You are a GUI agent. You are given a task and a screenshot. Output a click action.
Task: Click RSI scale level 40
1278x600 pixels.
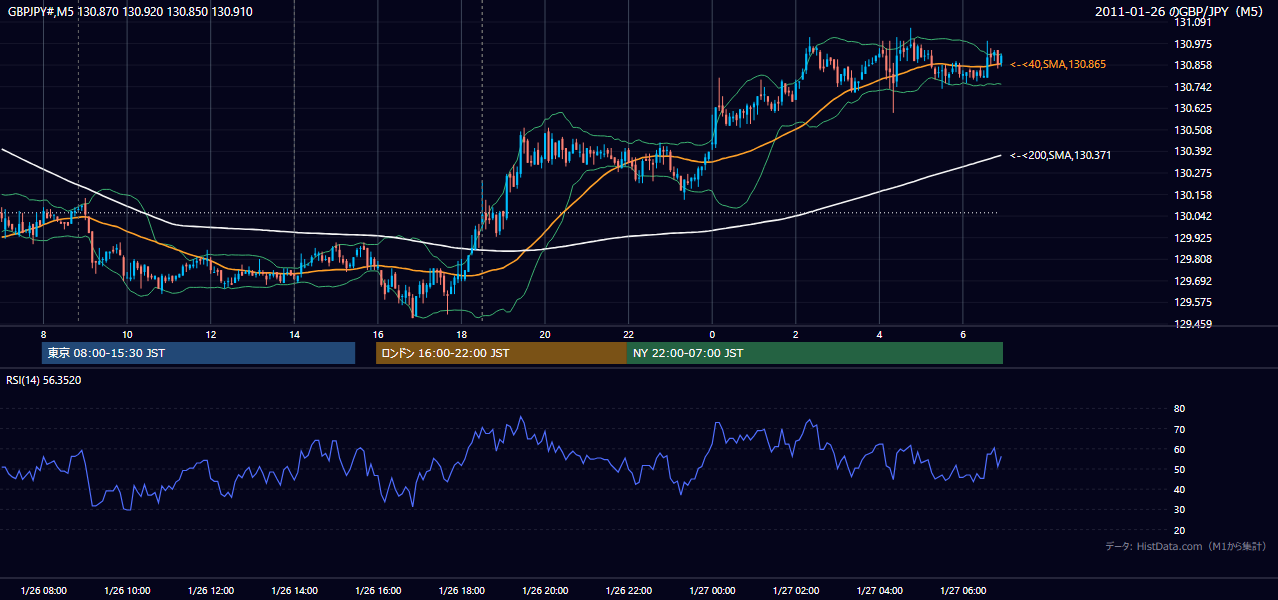[1179, 489]
